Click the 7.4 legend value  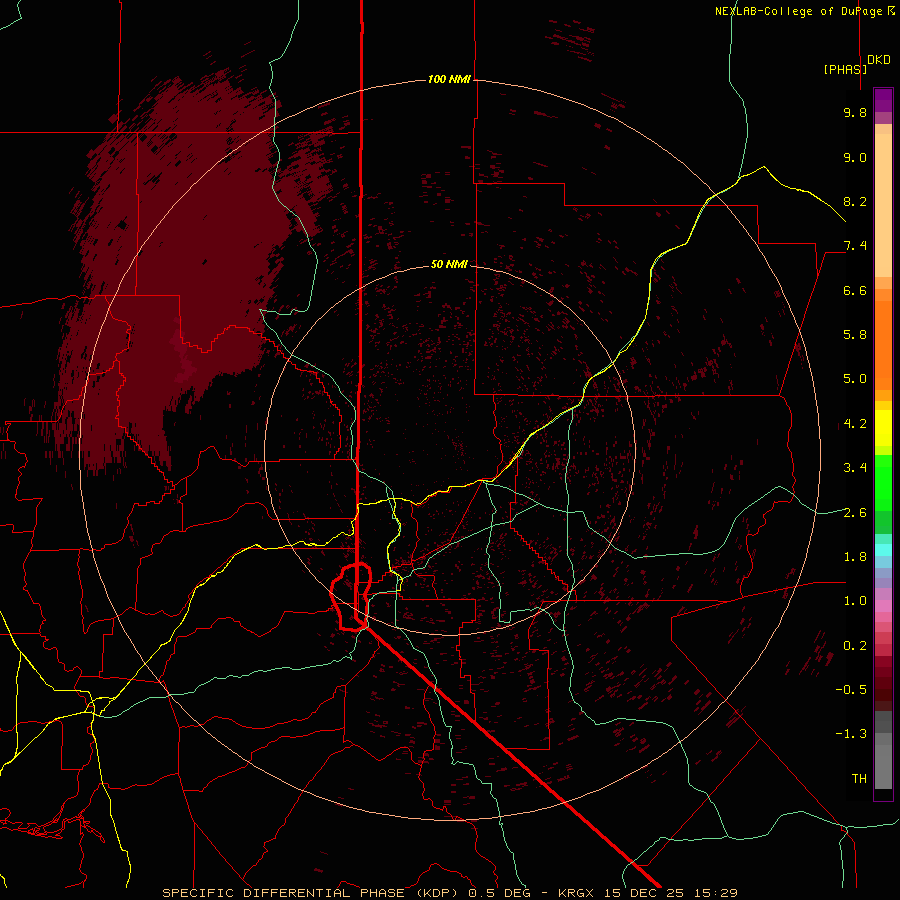pos(855,246)
